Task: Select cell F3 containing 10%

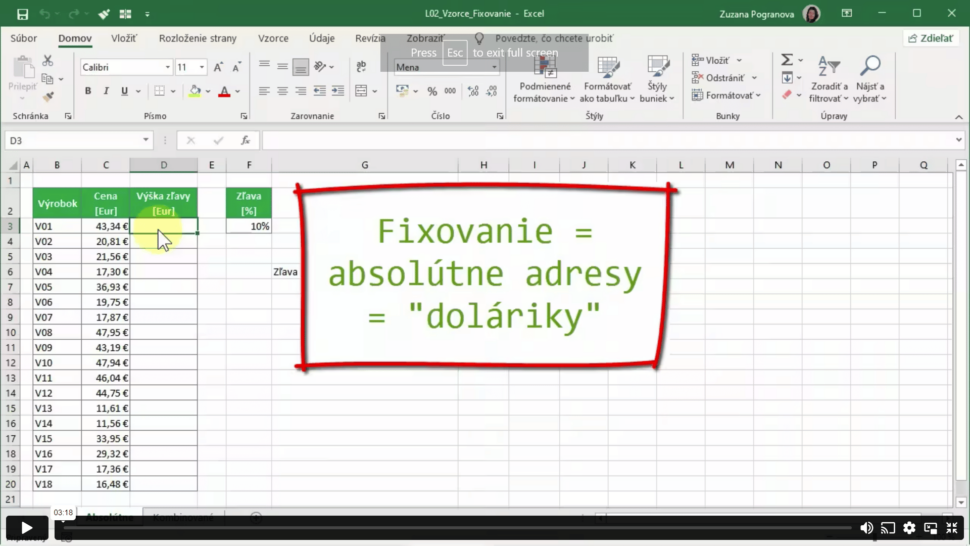Action: [x=249, y=227]
